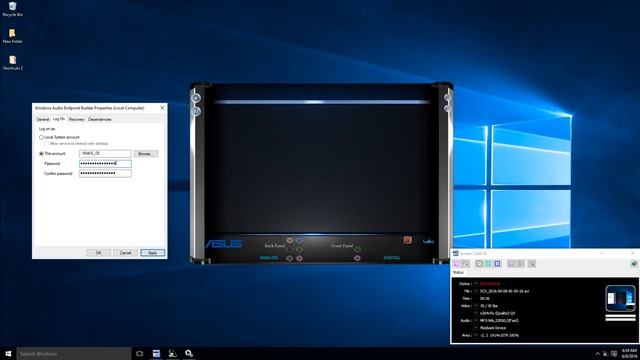
Task: Click the Back Panel label
Action: coord(274,246)
